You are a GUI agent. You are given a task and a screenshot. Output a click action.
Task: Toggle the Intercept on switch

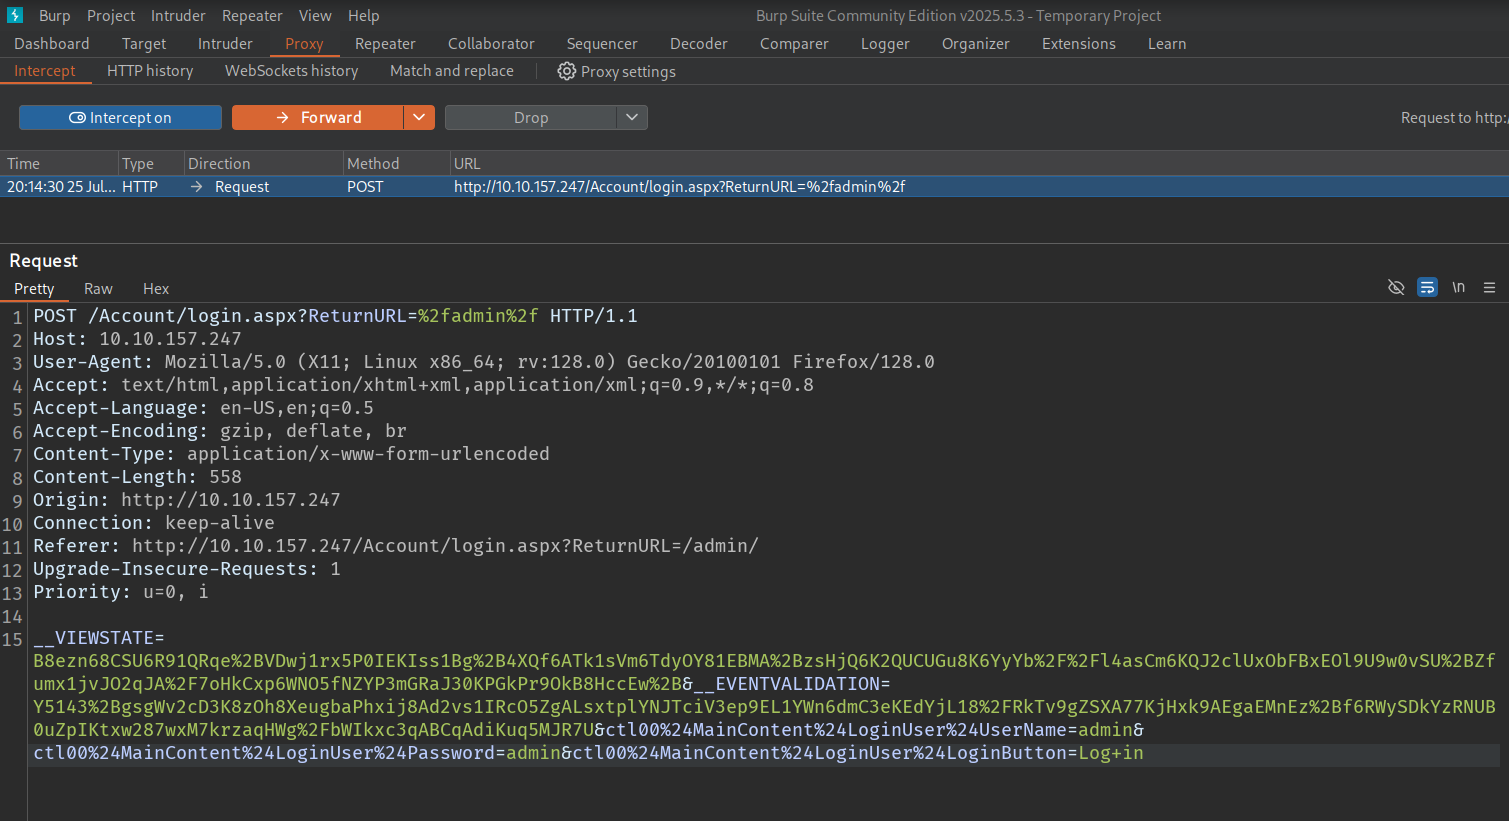(120, 118)
